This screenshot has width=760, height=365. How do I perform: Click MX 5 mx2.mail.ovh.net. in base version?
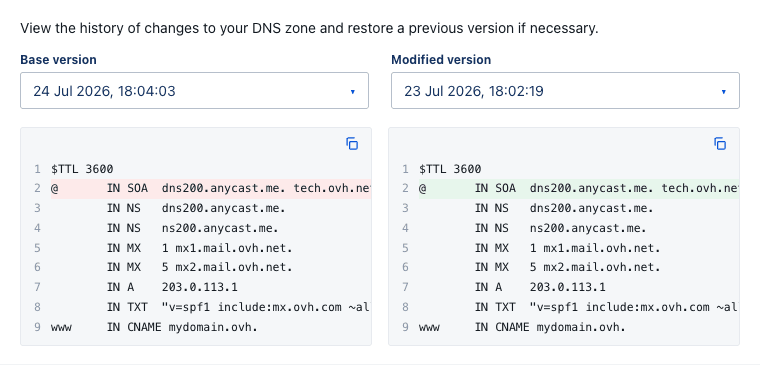pyautogui.click(x=200, y=267)
